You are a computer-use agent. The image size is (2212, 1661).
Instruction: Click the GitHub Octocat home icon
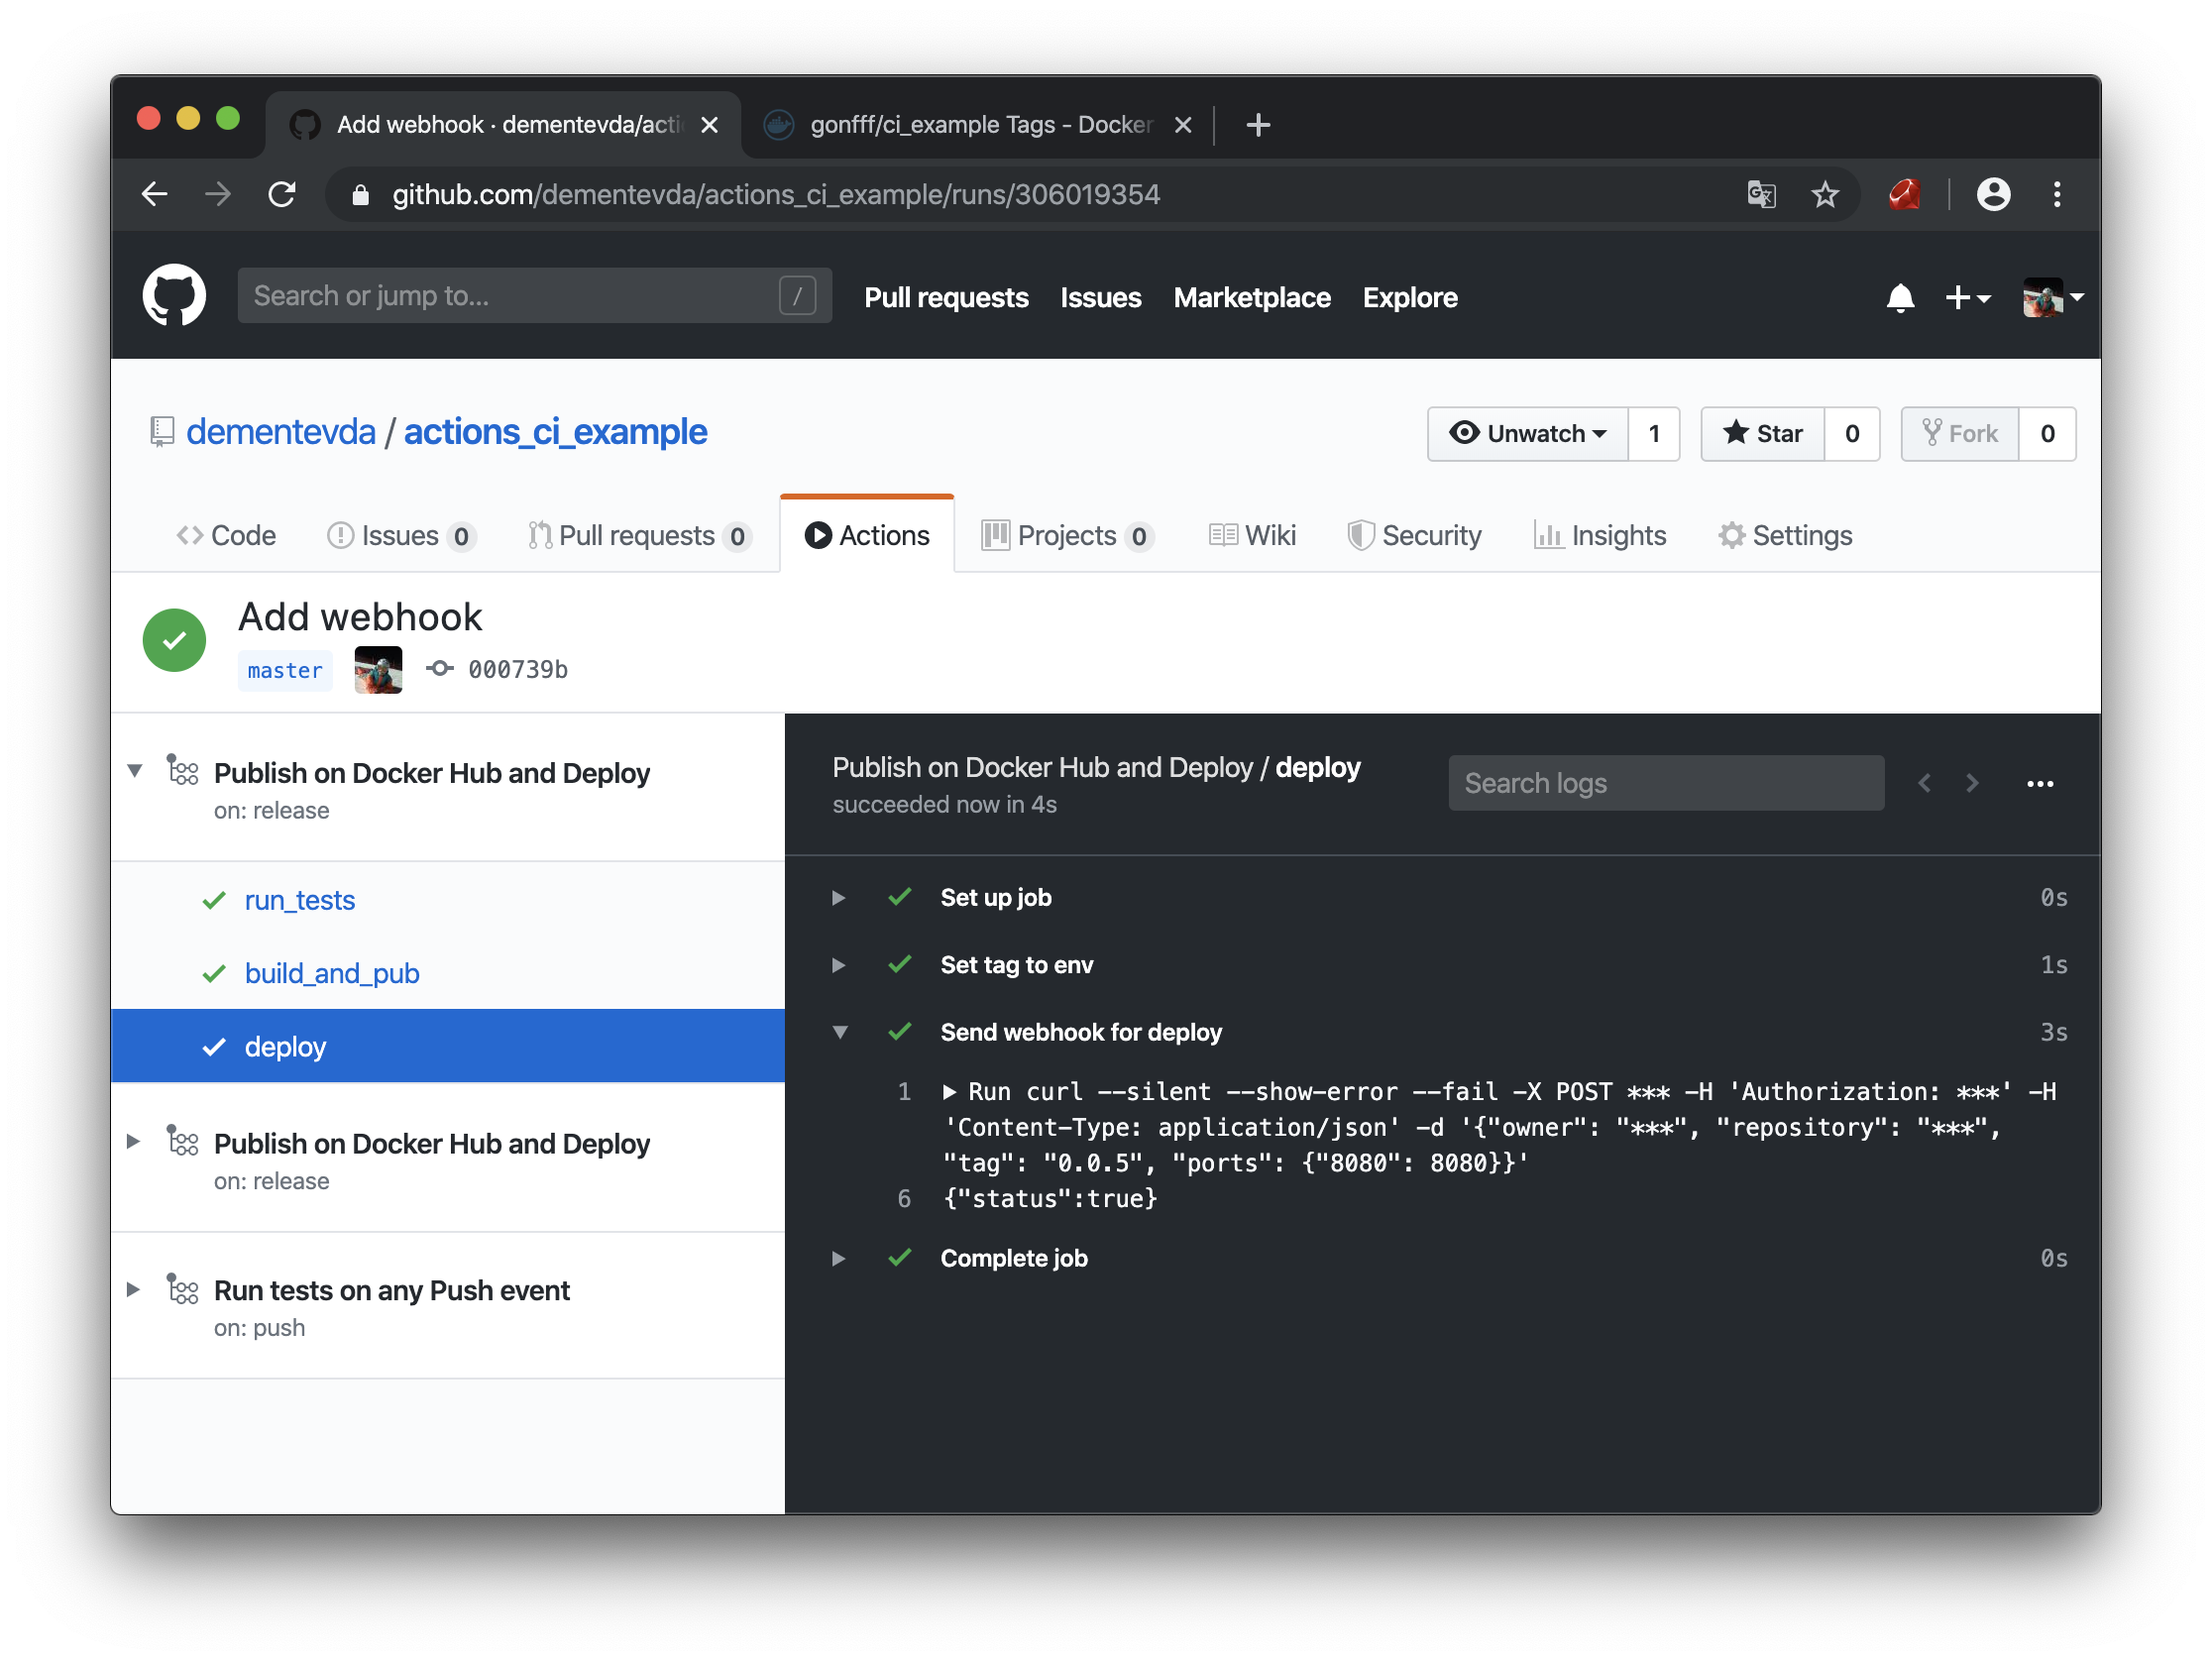click(x=176, y=295)
